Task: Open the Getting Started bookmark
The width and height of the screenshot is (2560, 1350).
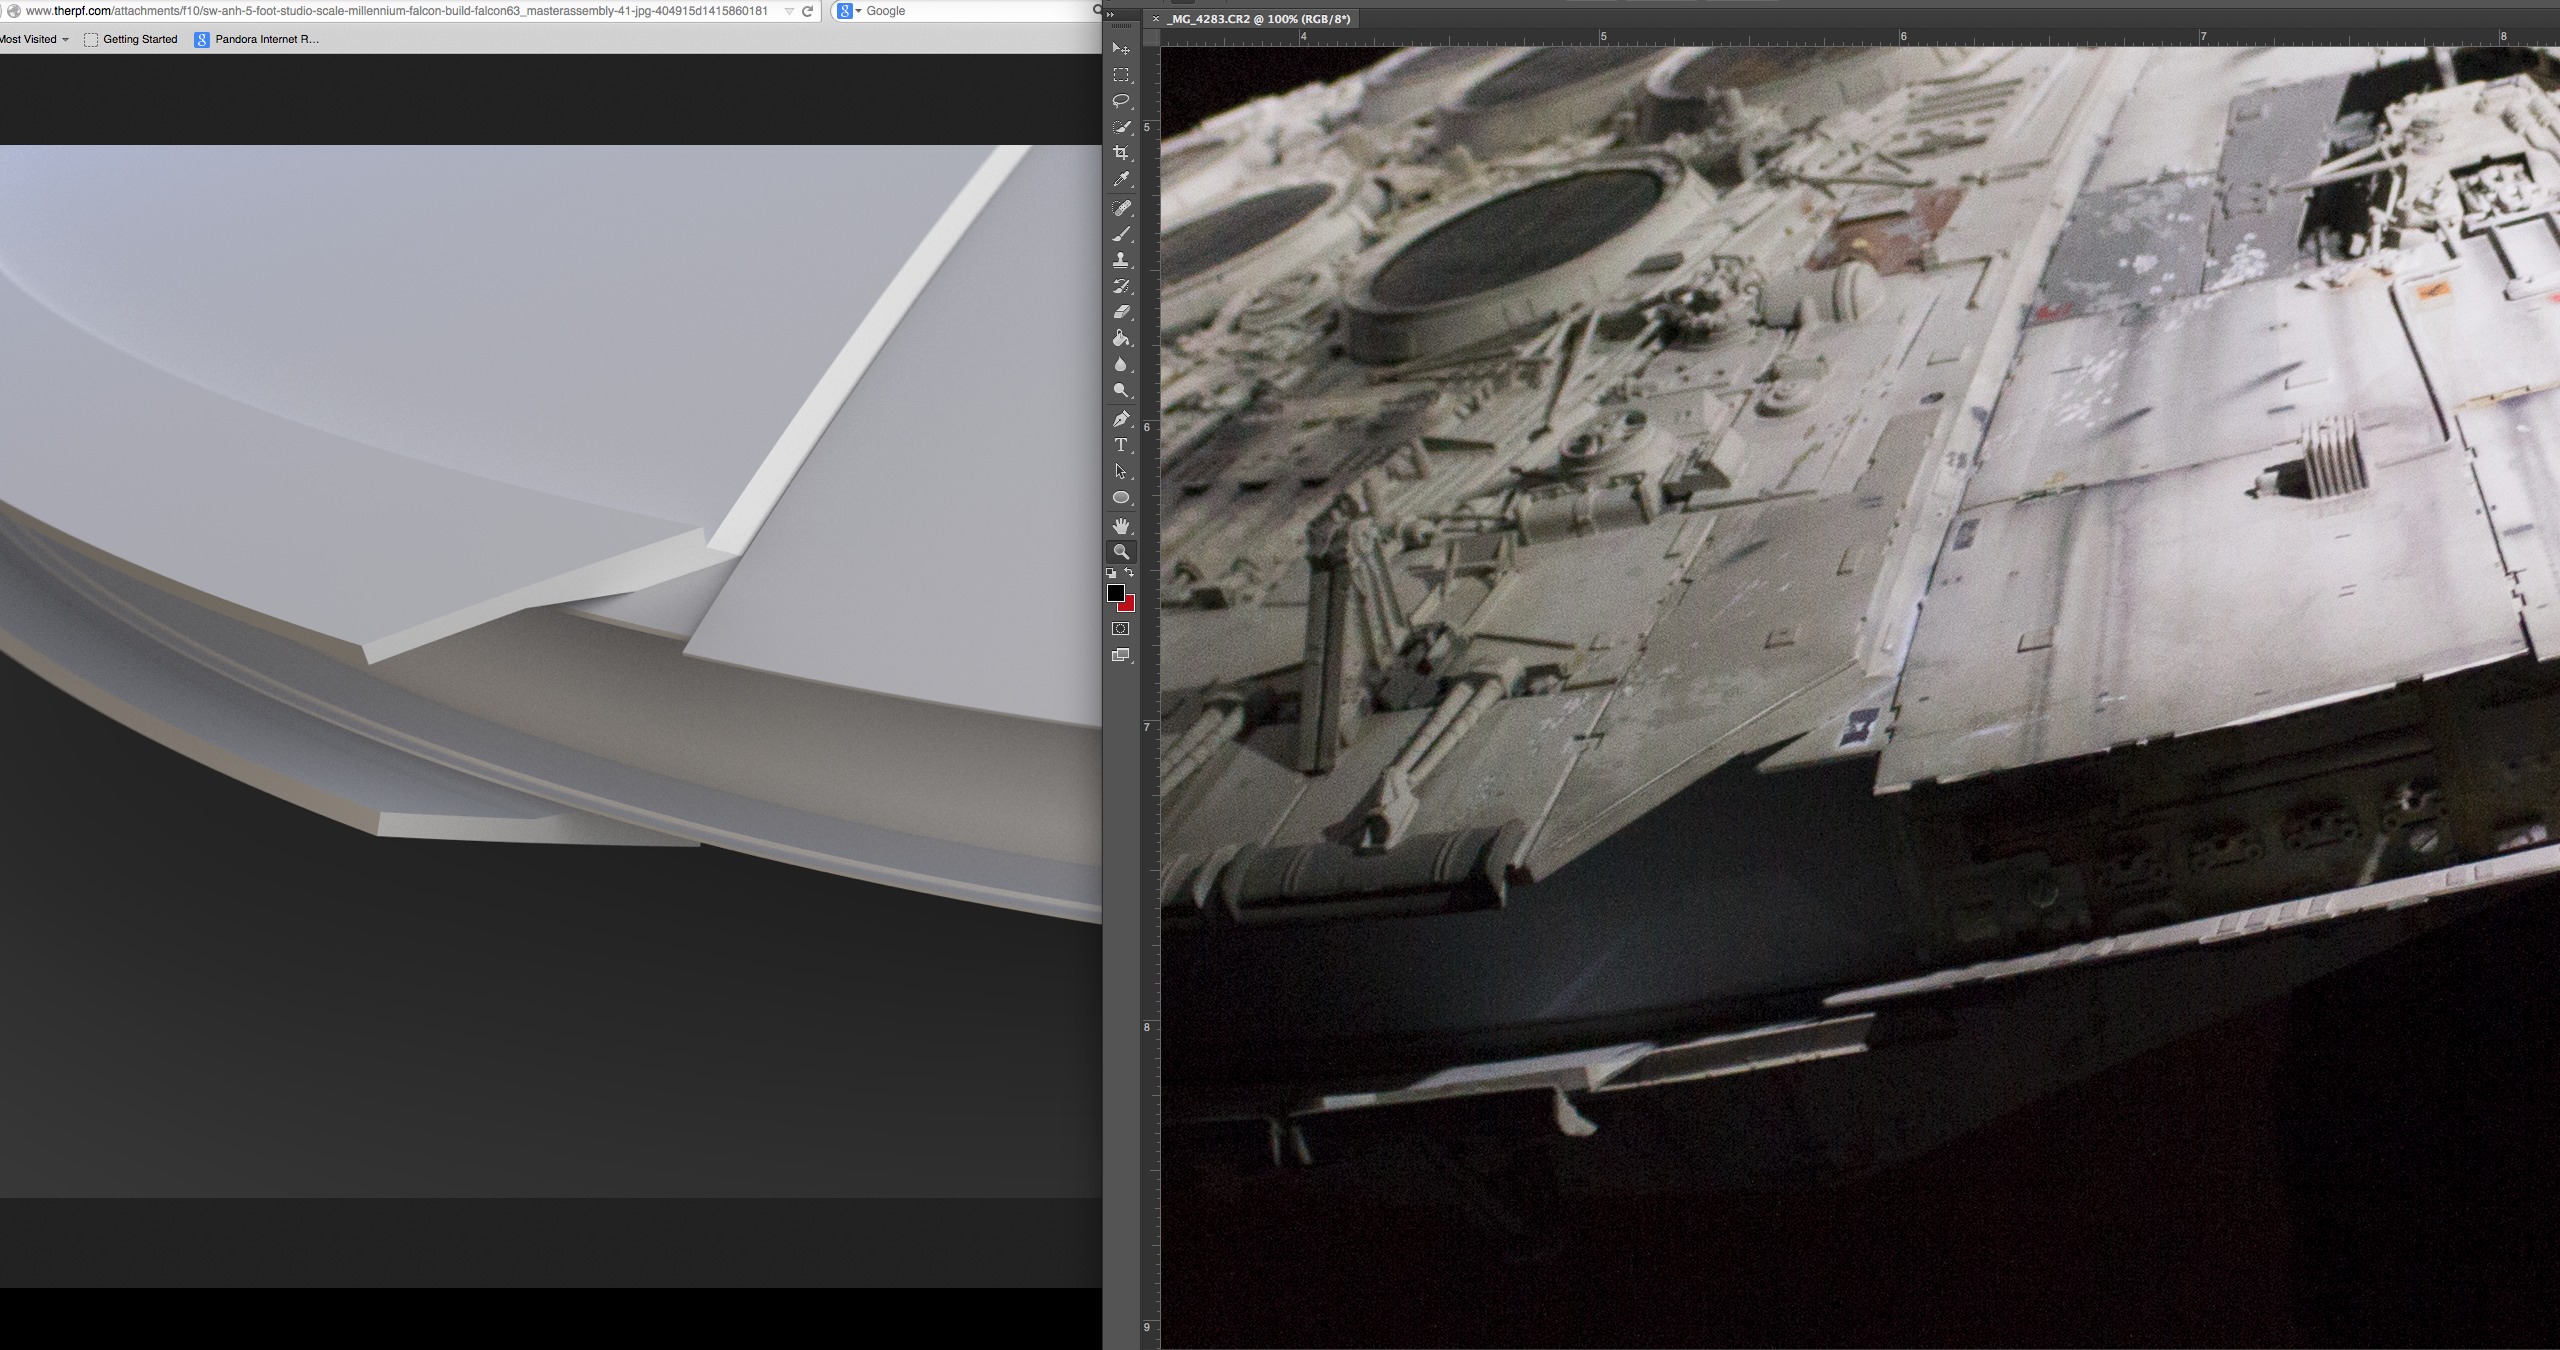Action: pos(131,39)
